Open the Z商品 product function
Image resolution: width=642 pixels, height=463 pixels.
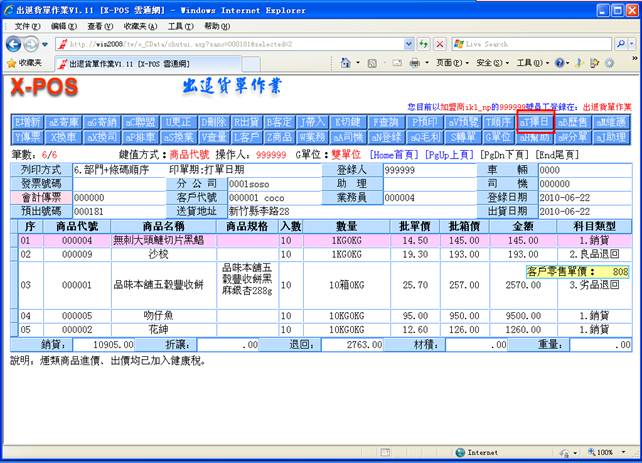click(x=280, y=136)
